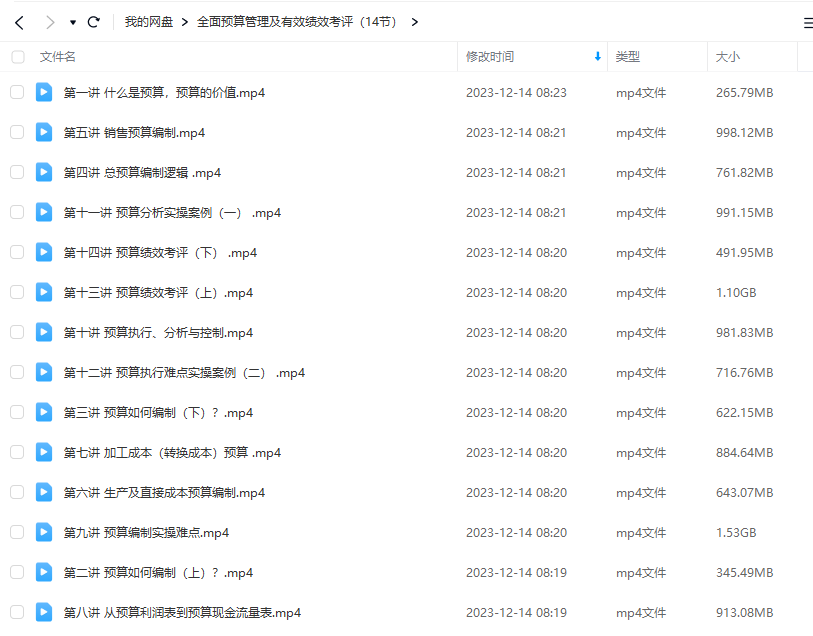Check box for 第十一讲 预算分析实操案例
This screenshot has height=636, width=813.
[x=17, y=212]
